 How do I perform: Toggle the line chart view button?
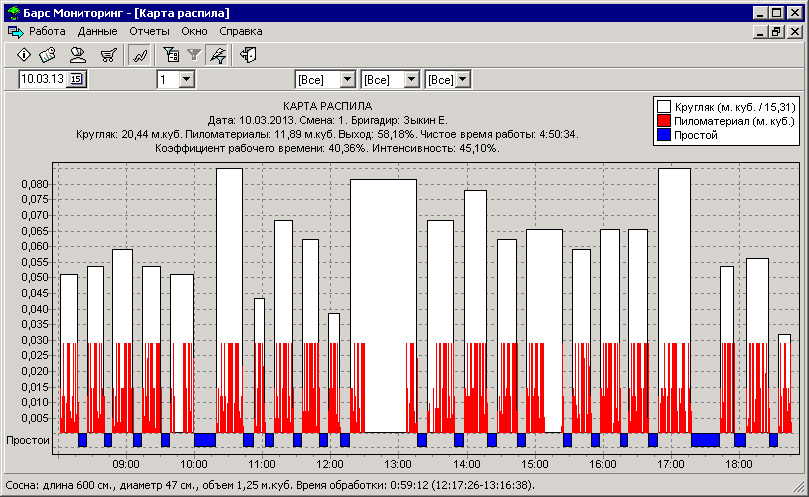141,55
